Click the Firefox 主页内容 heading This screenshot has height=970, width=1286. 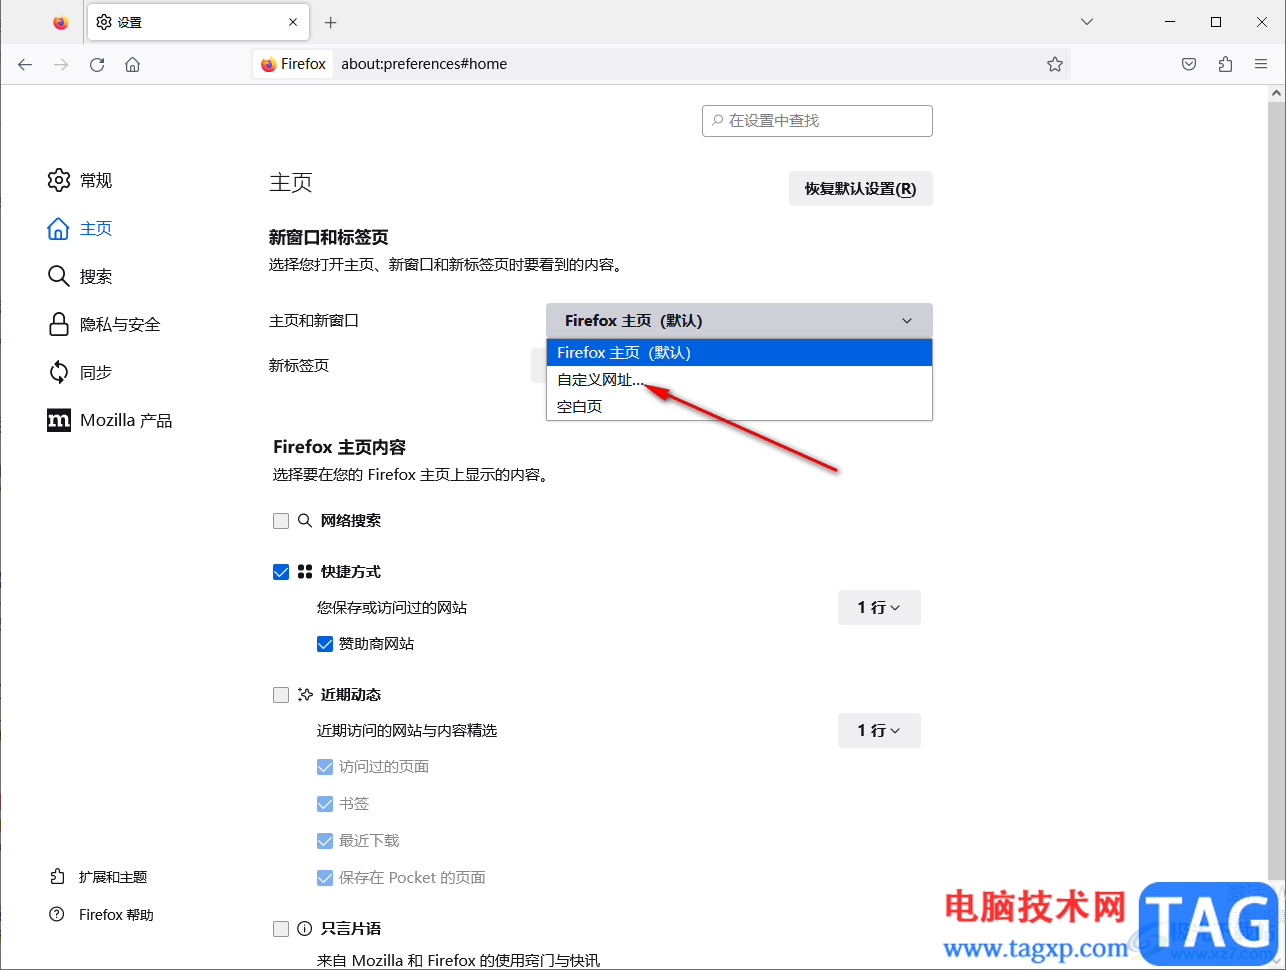click(x=340, y=447)
